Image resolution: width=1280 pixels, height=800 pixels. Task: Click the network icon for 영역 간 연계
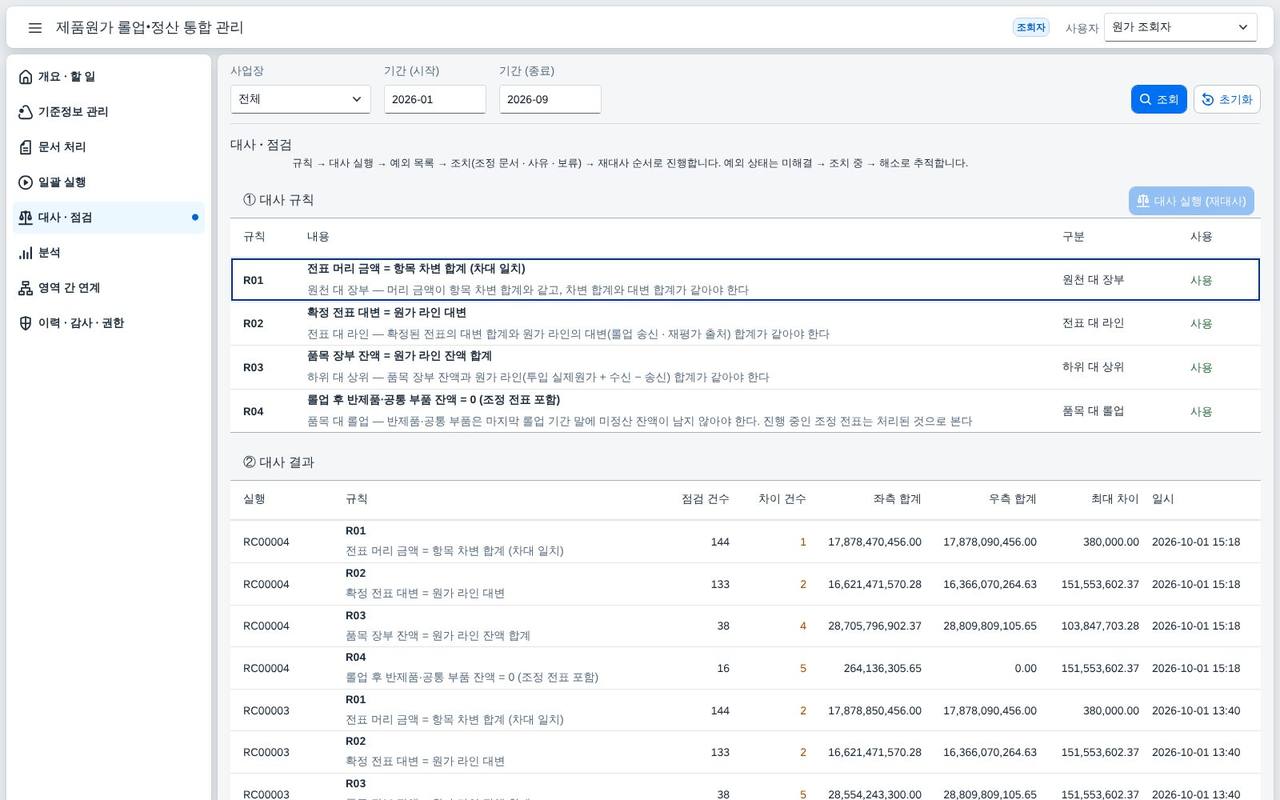26,288
